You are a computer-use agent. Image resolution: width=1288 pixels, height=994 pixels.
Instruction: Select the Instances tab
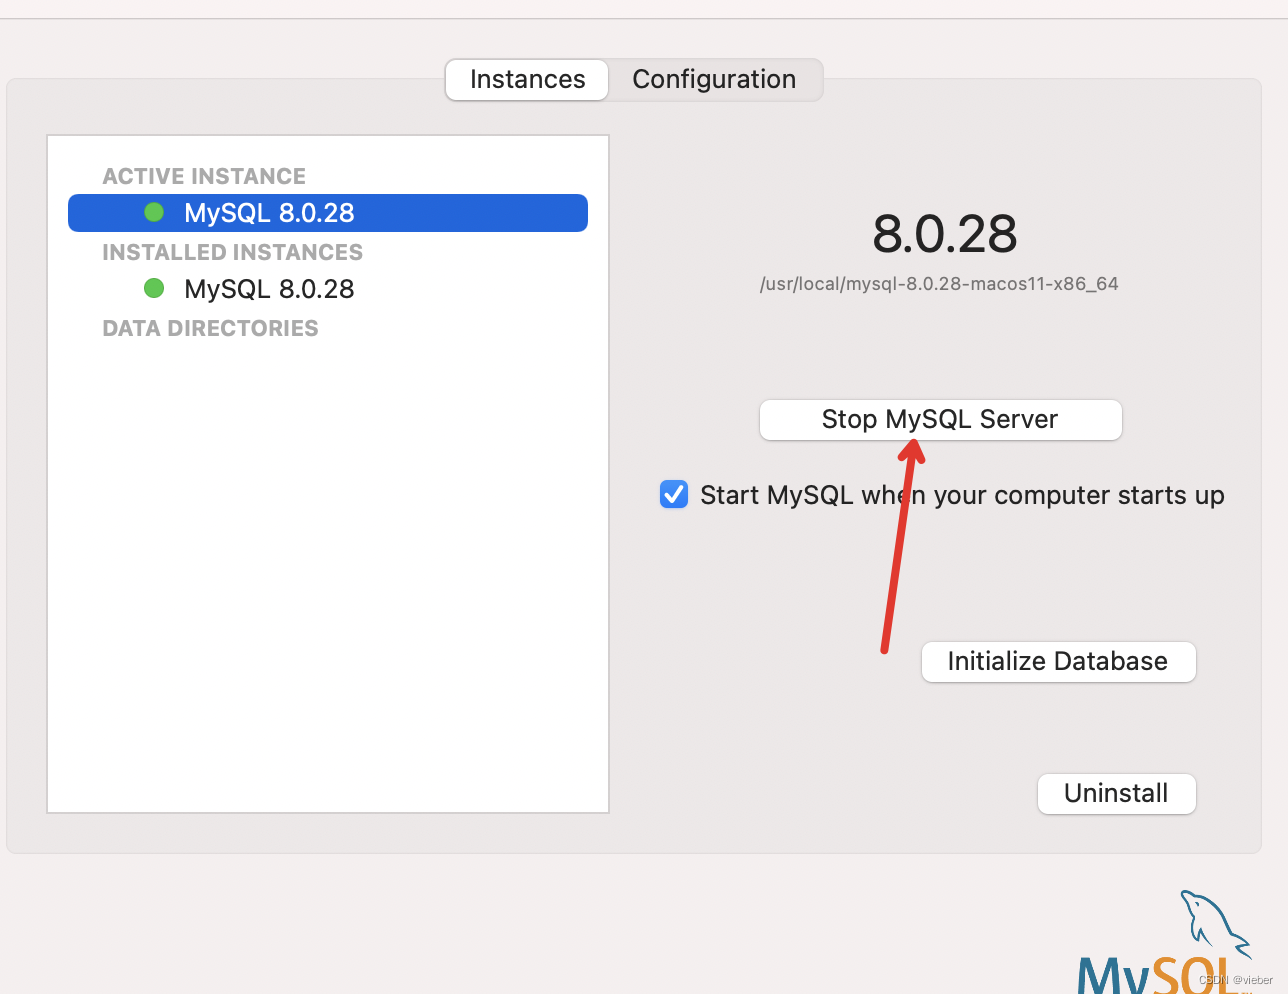click(x=526, y=79)
